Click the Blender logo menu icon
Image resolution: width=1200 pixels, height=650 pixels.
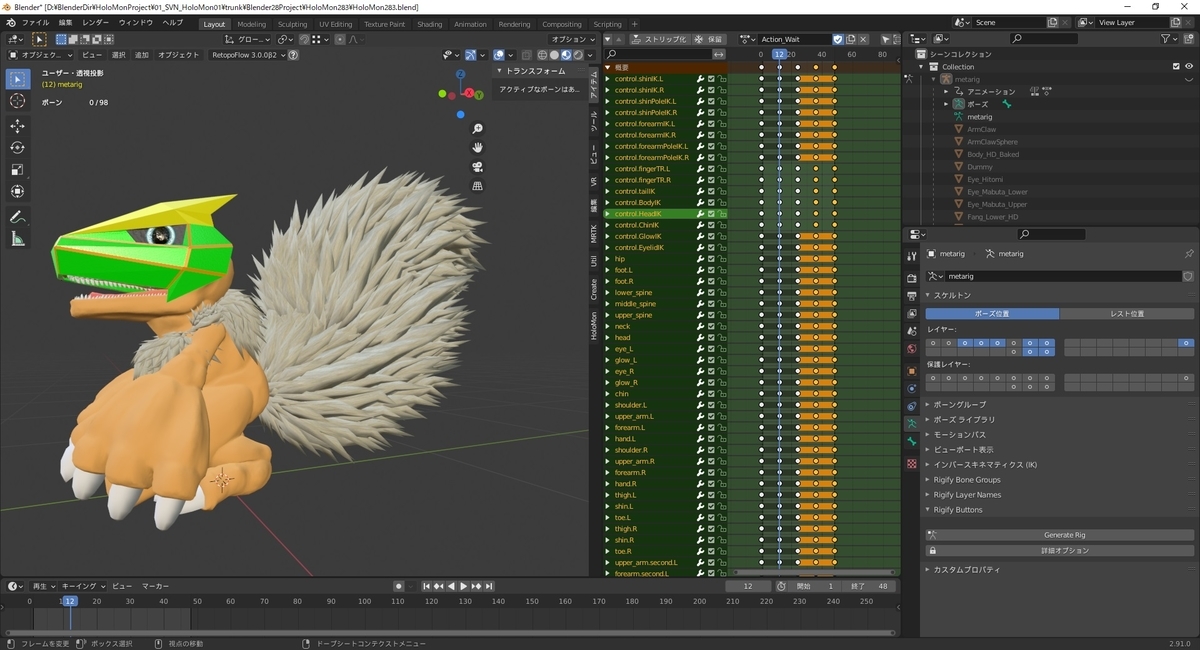point(10,22)
